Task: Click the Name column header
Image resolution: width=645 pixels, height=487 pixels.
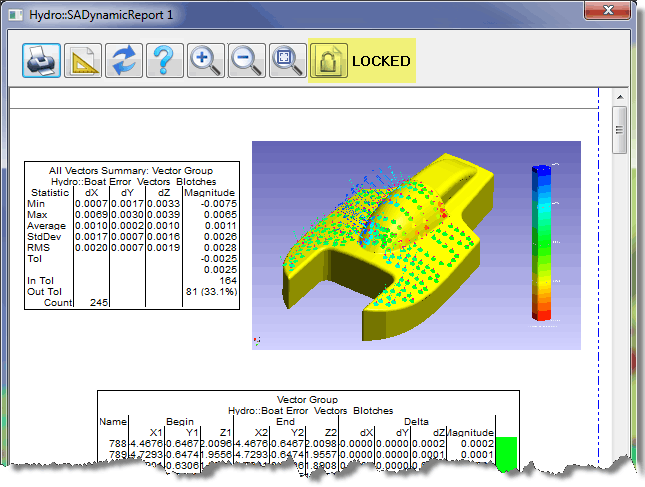Action: (x=113, y=422)
